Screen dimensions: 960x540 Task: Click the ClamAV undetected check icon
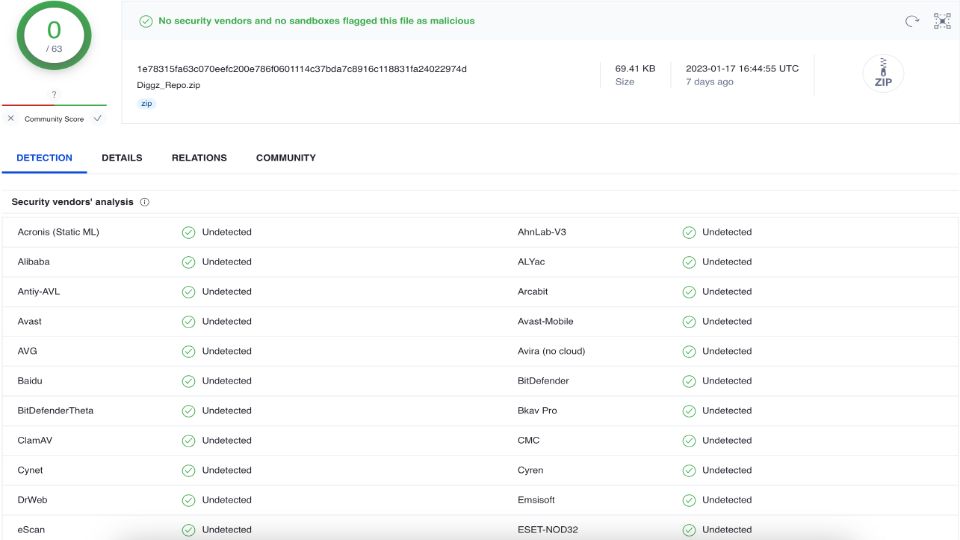pos(189,441)
